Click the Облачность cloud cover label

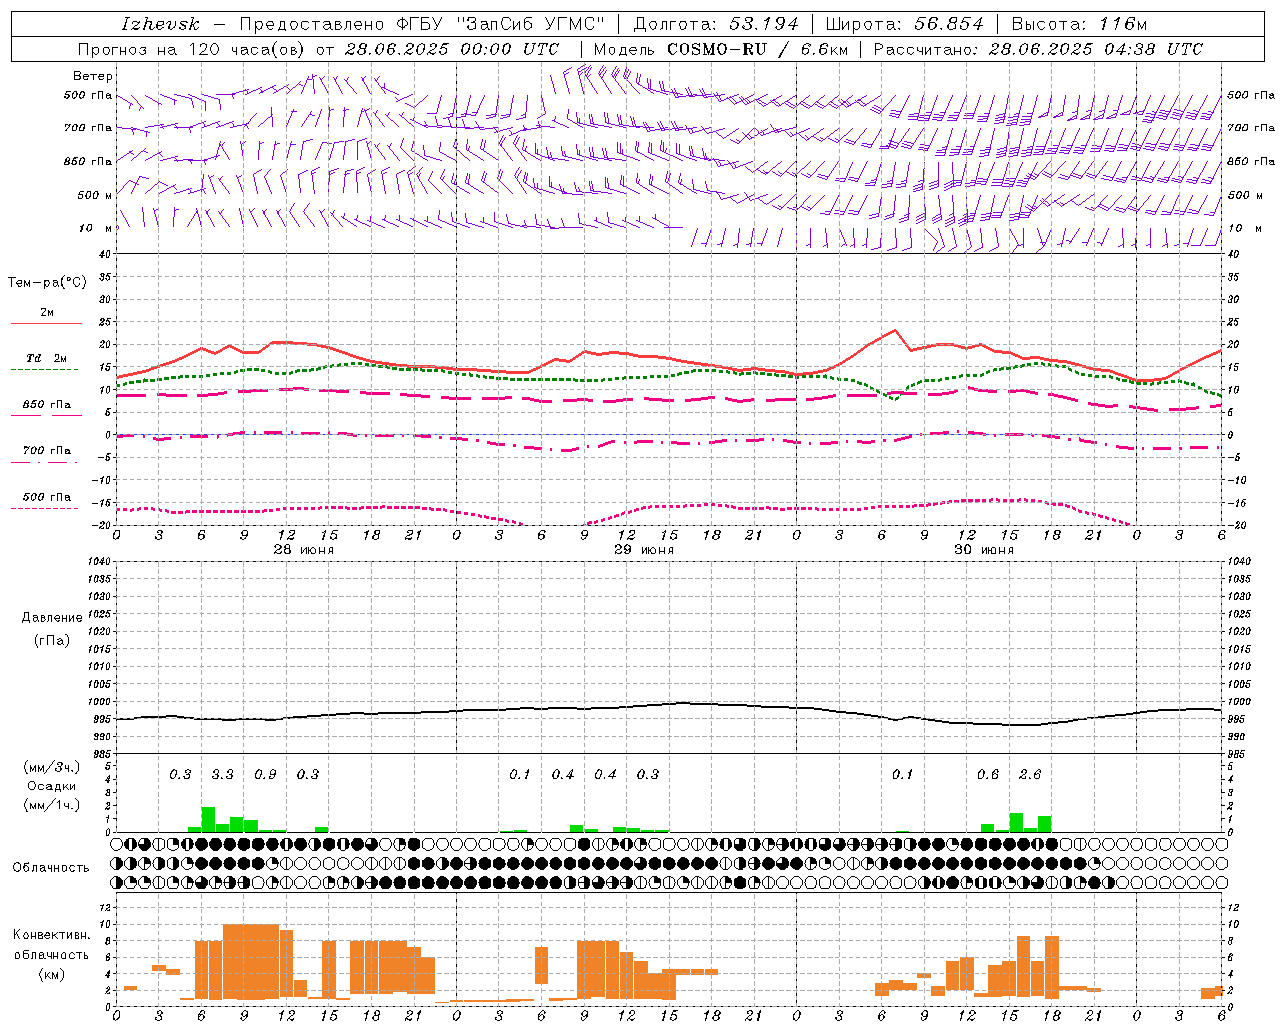(x=51, y=868)
